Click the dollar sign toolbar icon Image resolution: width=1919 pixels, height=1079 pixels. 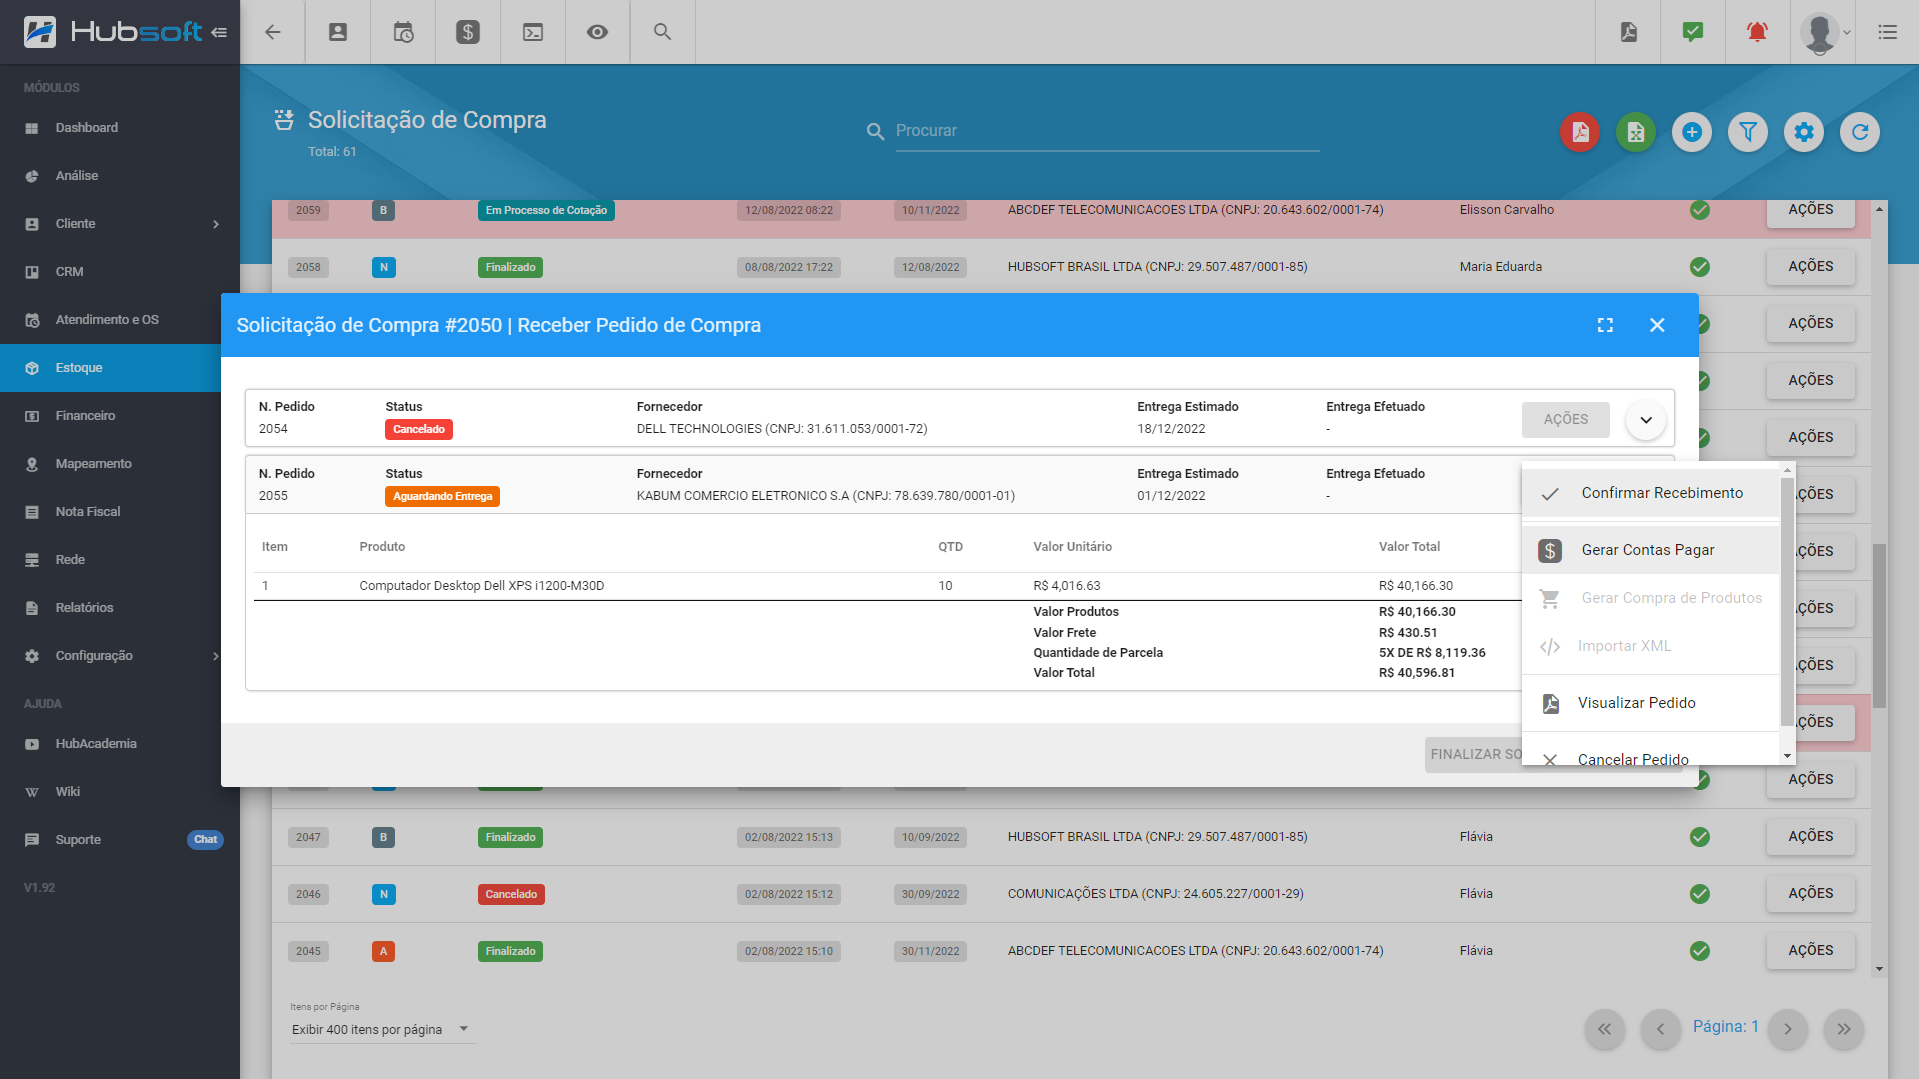tap(468, 32)
